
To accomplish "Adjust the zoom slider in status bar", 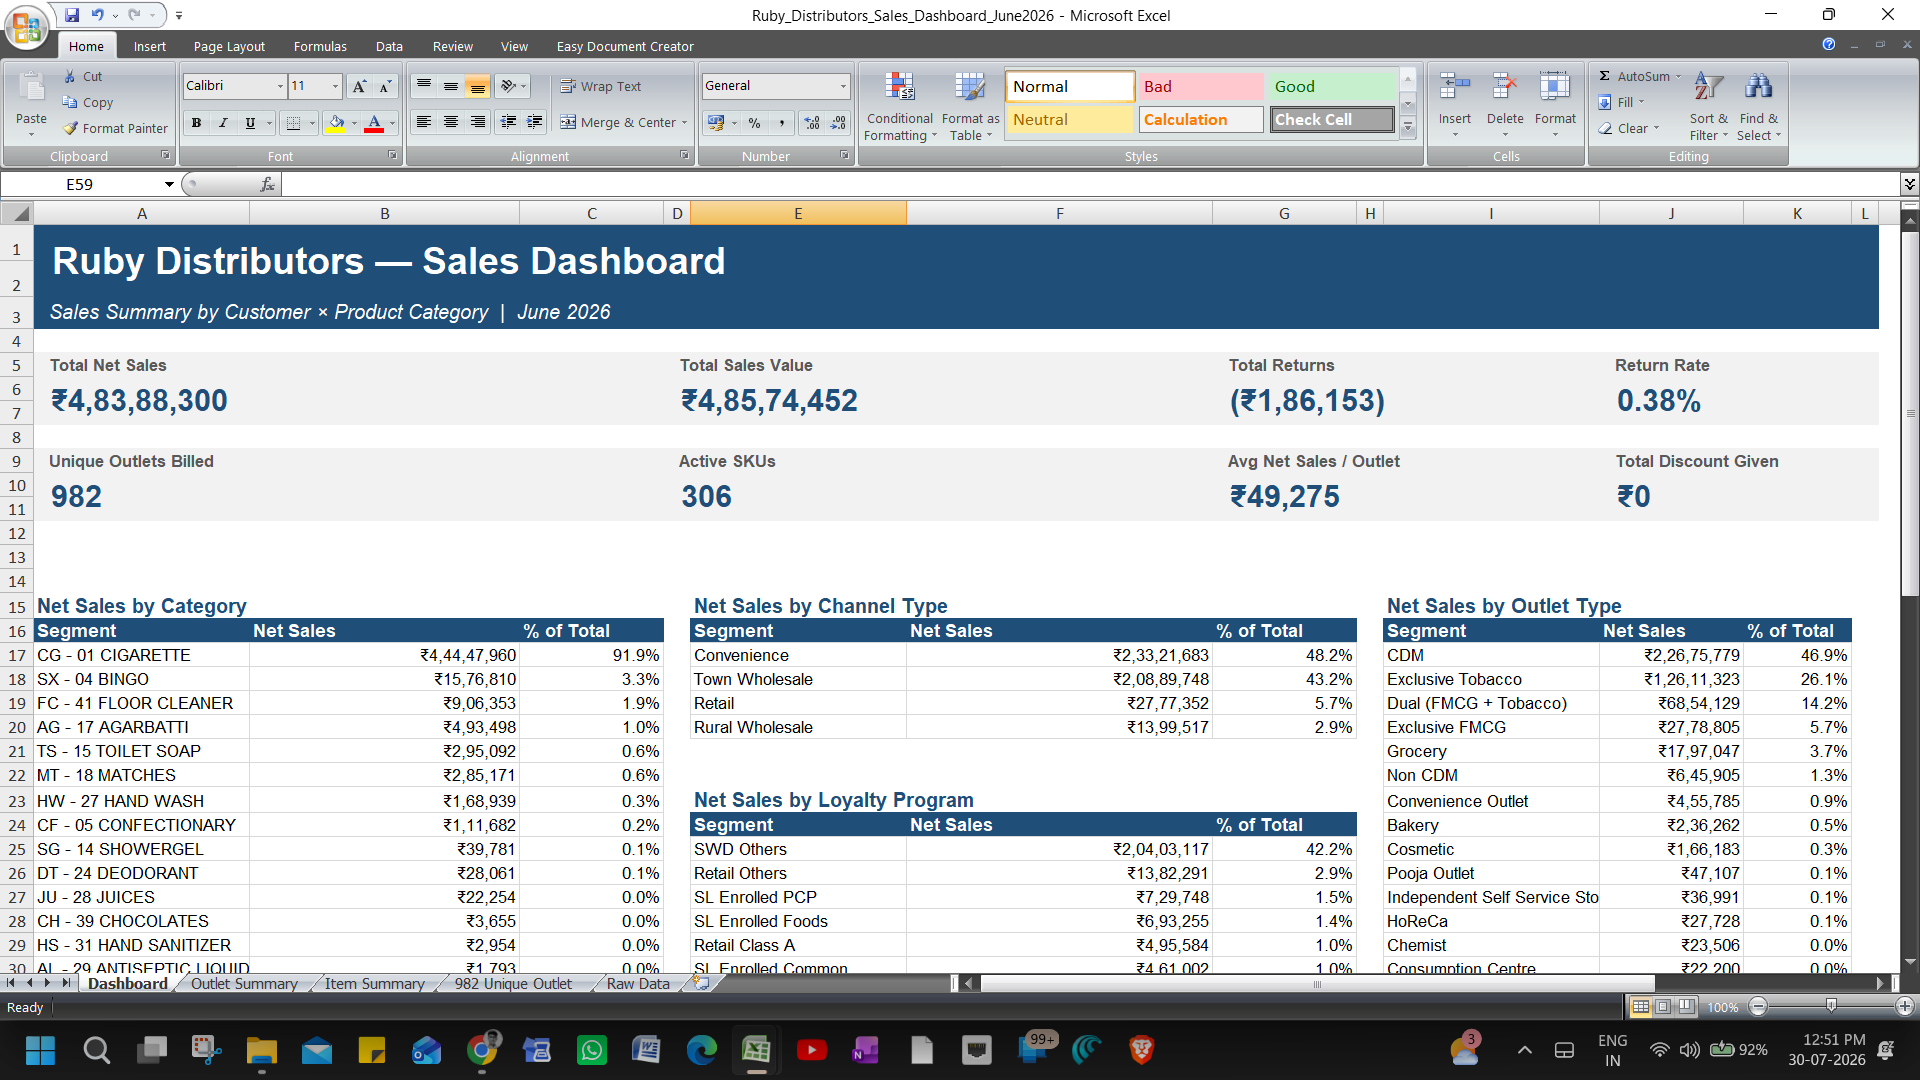I will 1831,1007.
